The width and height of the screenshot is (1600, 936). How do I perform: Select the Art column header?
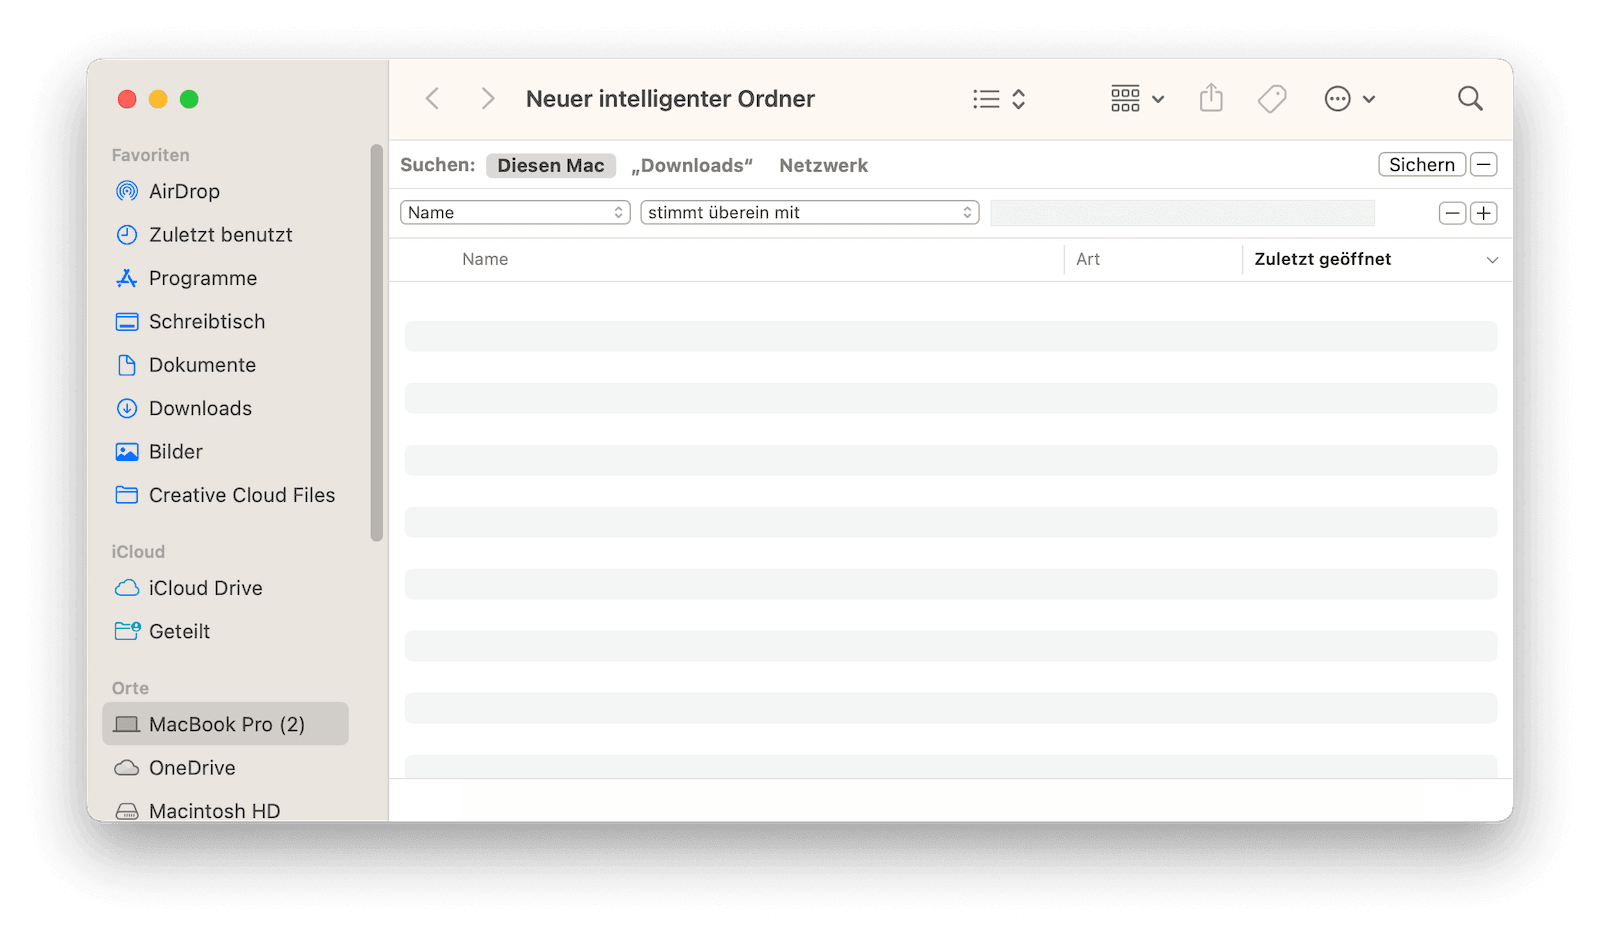click(1088, 259)
